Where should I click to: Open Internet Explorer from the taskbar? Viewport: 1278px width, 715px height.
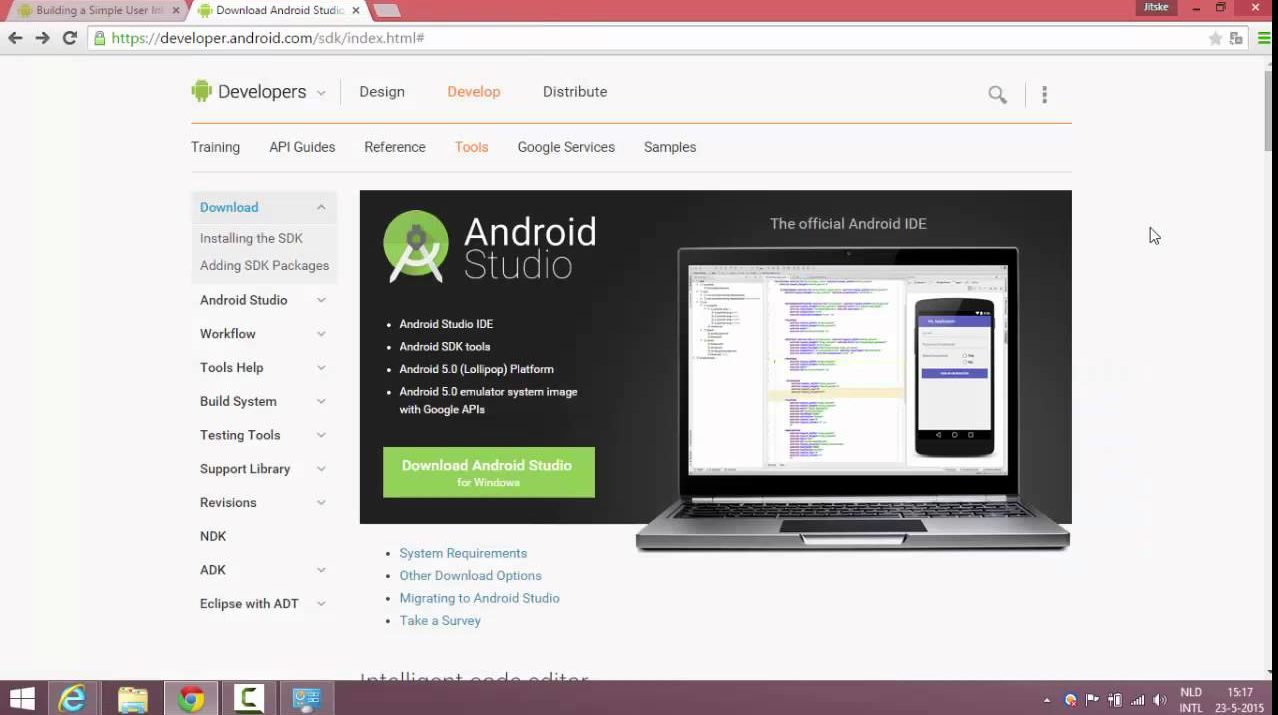click(x=72, y=698)
